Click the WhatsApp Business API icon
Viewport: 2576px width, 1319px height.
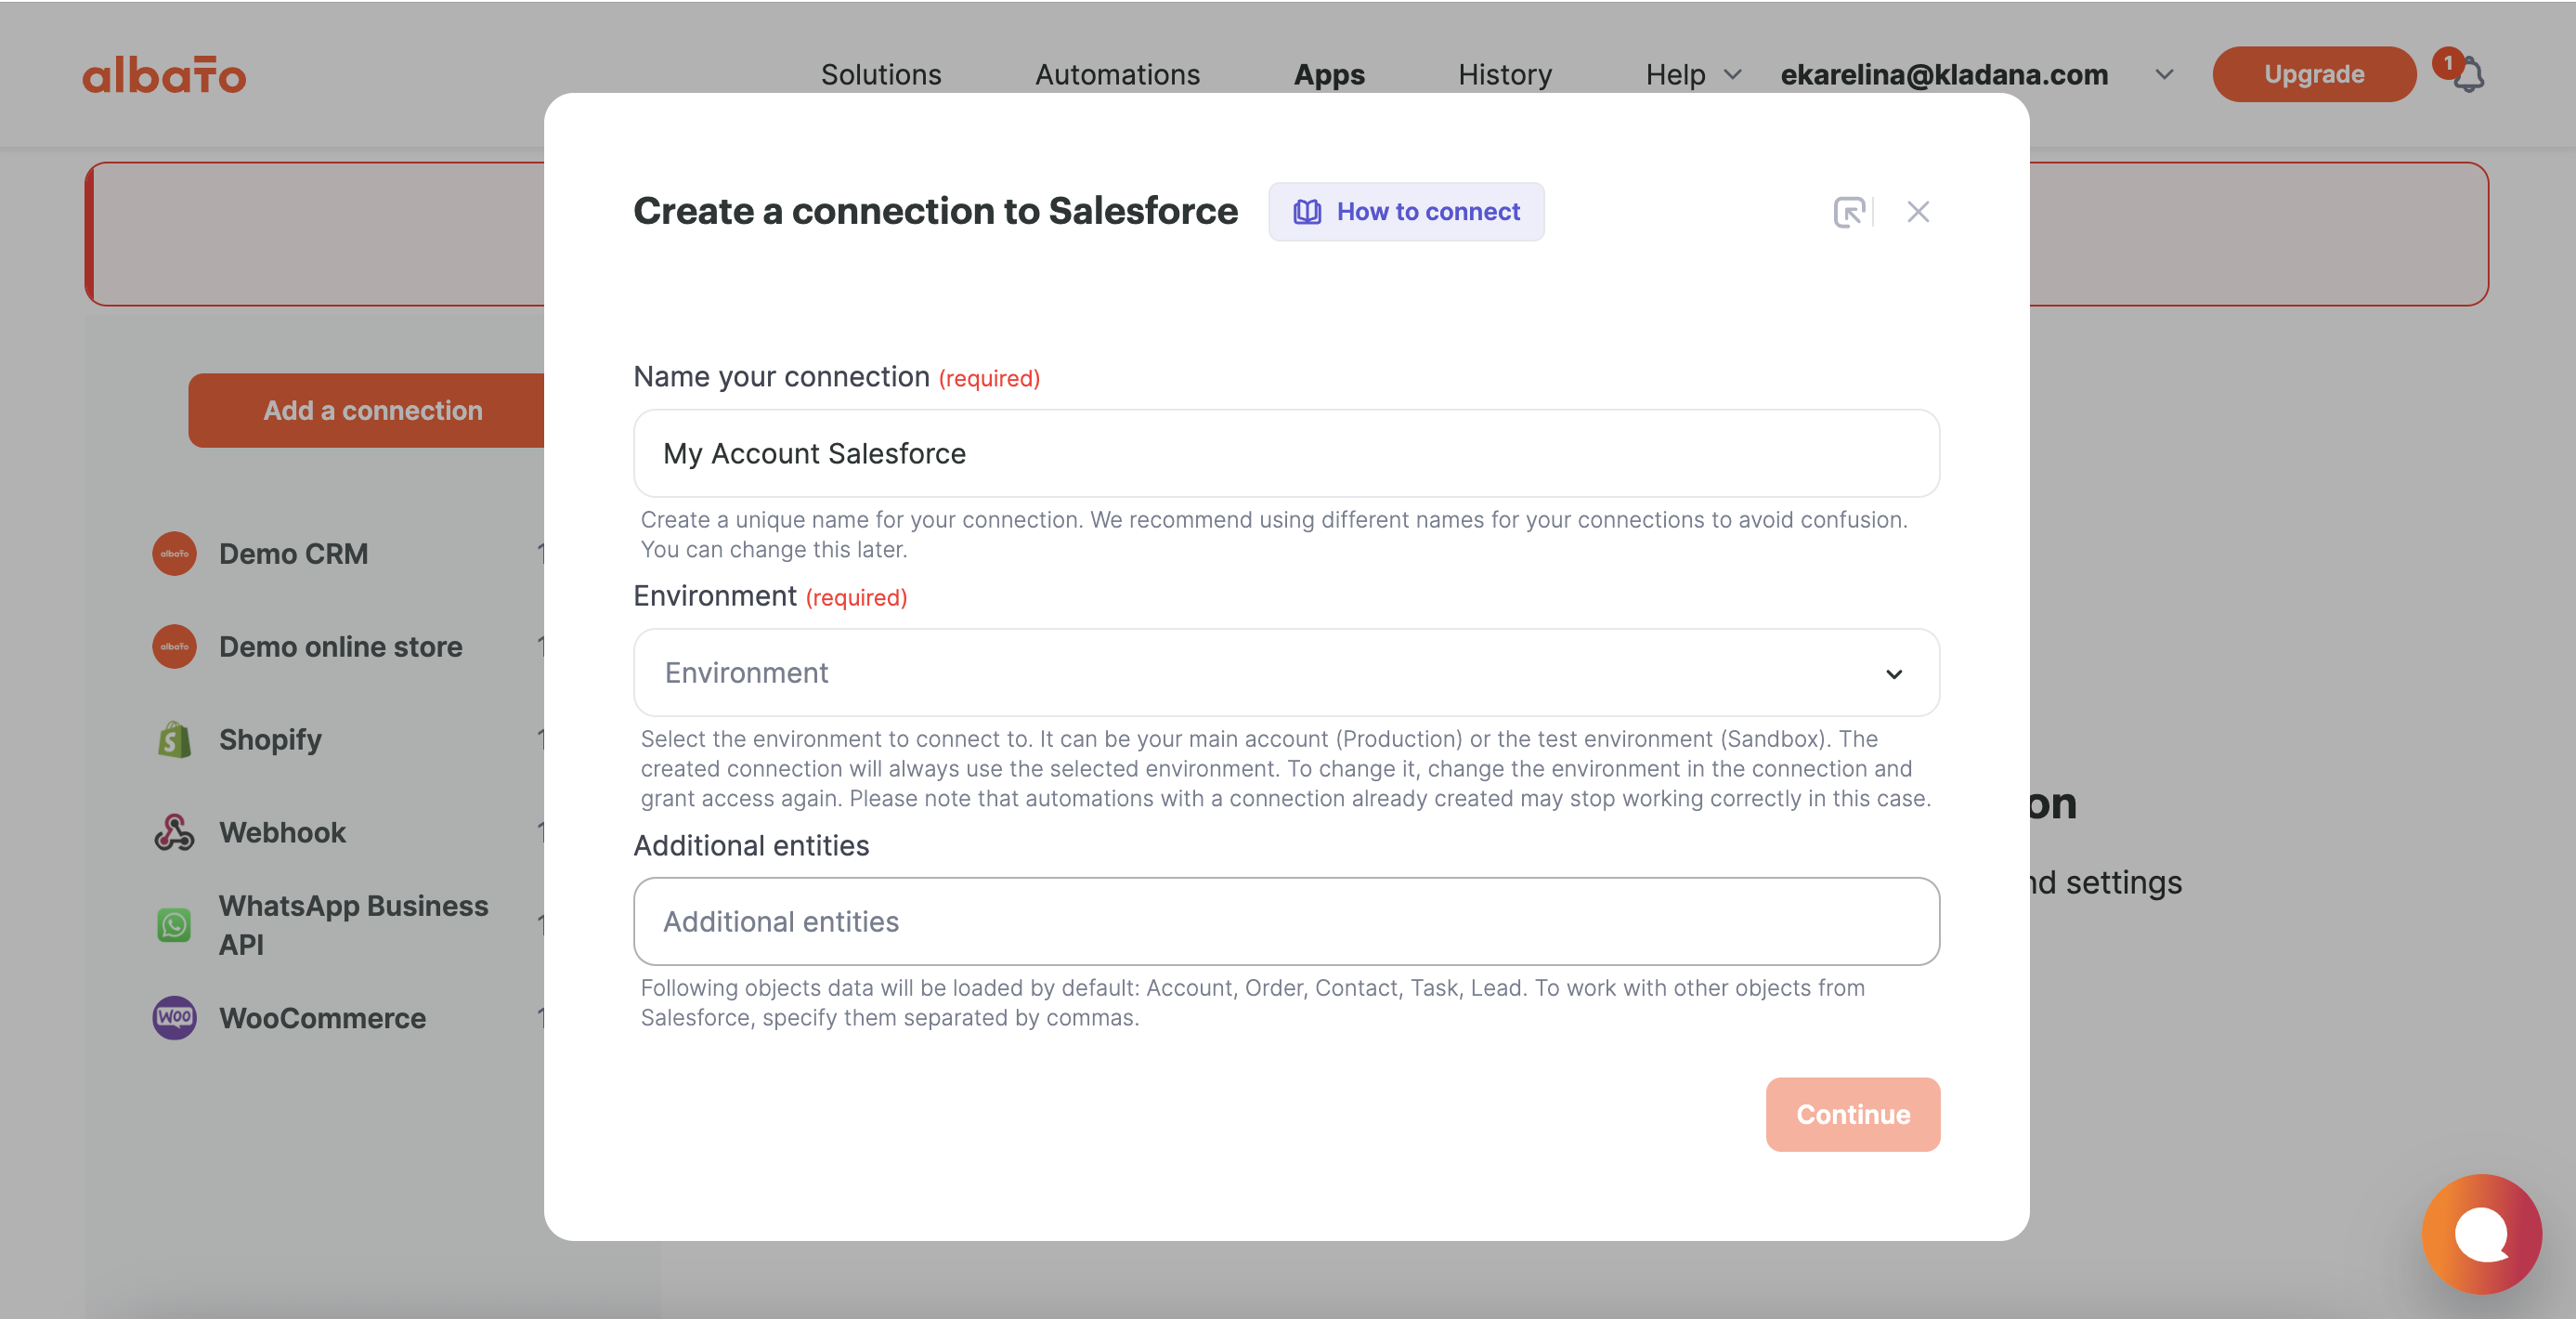[174, 924]
